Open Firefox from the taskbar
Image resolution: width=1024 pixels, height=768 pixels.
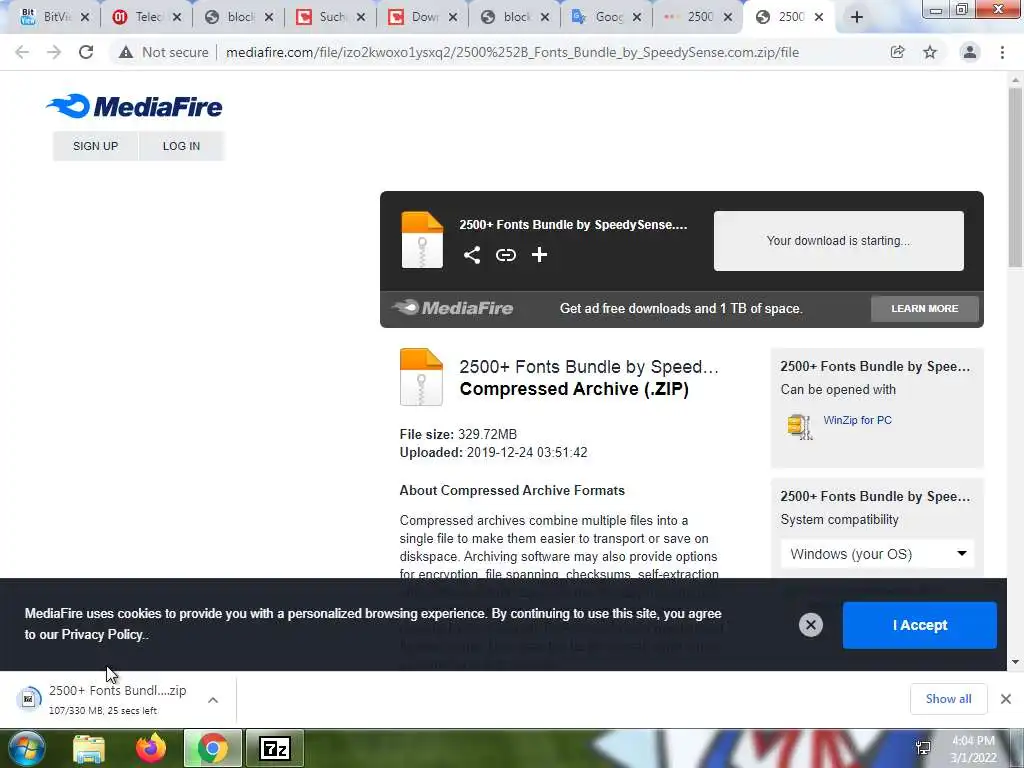[151, 748]
